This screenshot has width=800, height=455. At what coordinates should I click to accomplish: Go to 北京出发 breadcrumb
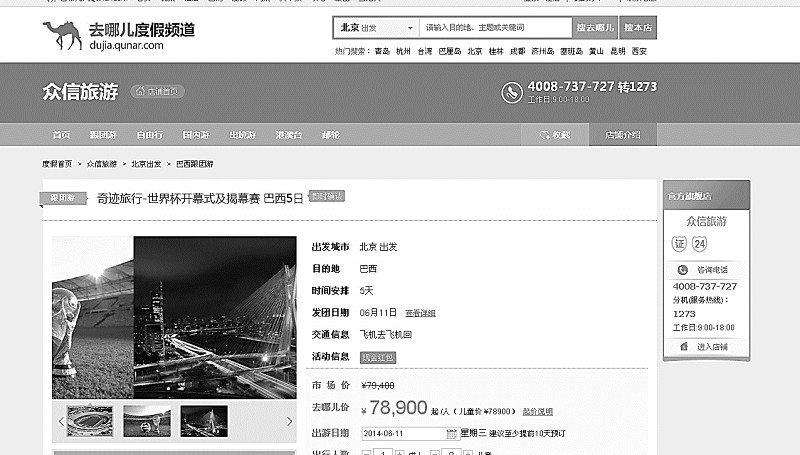pos(146,164)
